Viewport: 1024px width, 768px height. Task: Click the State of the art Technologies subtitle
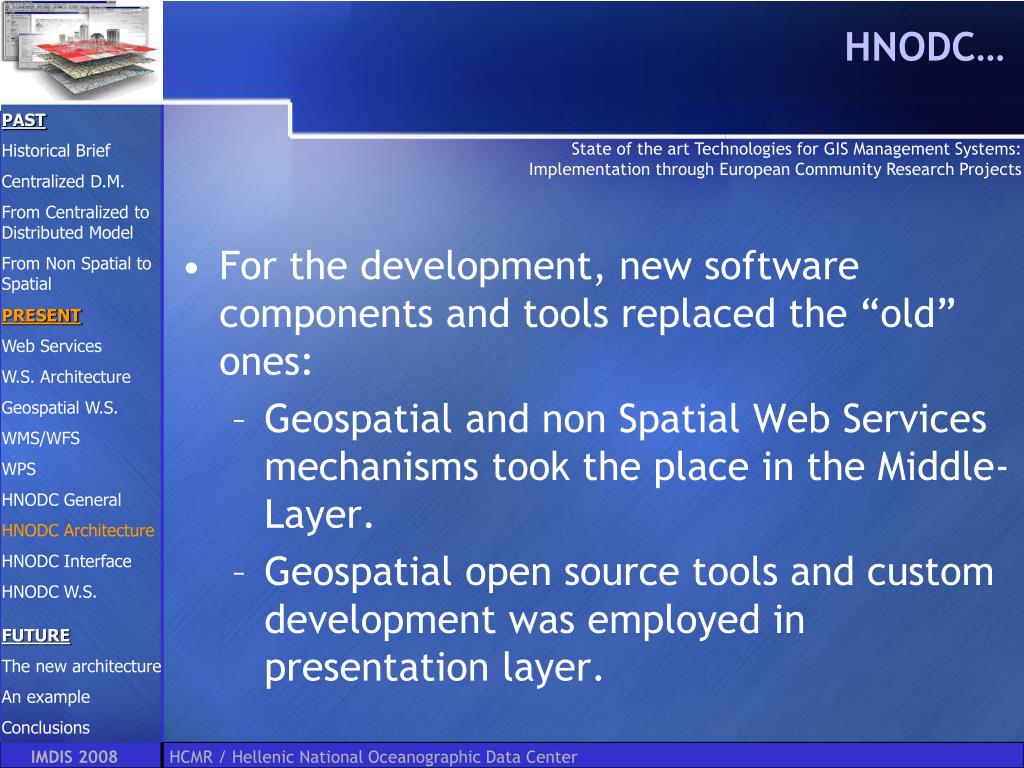point(795,149)
